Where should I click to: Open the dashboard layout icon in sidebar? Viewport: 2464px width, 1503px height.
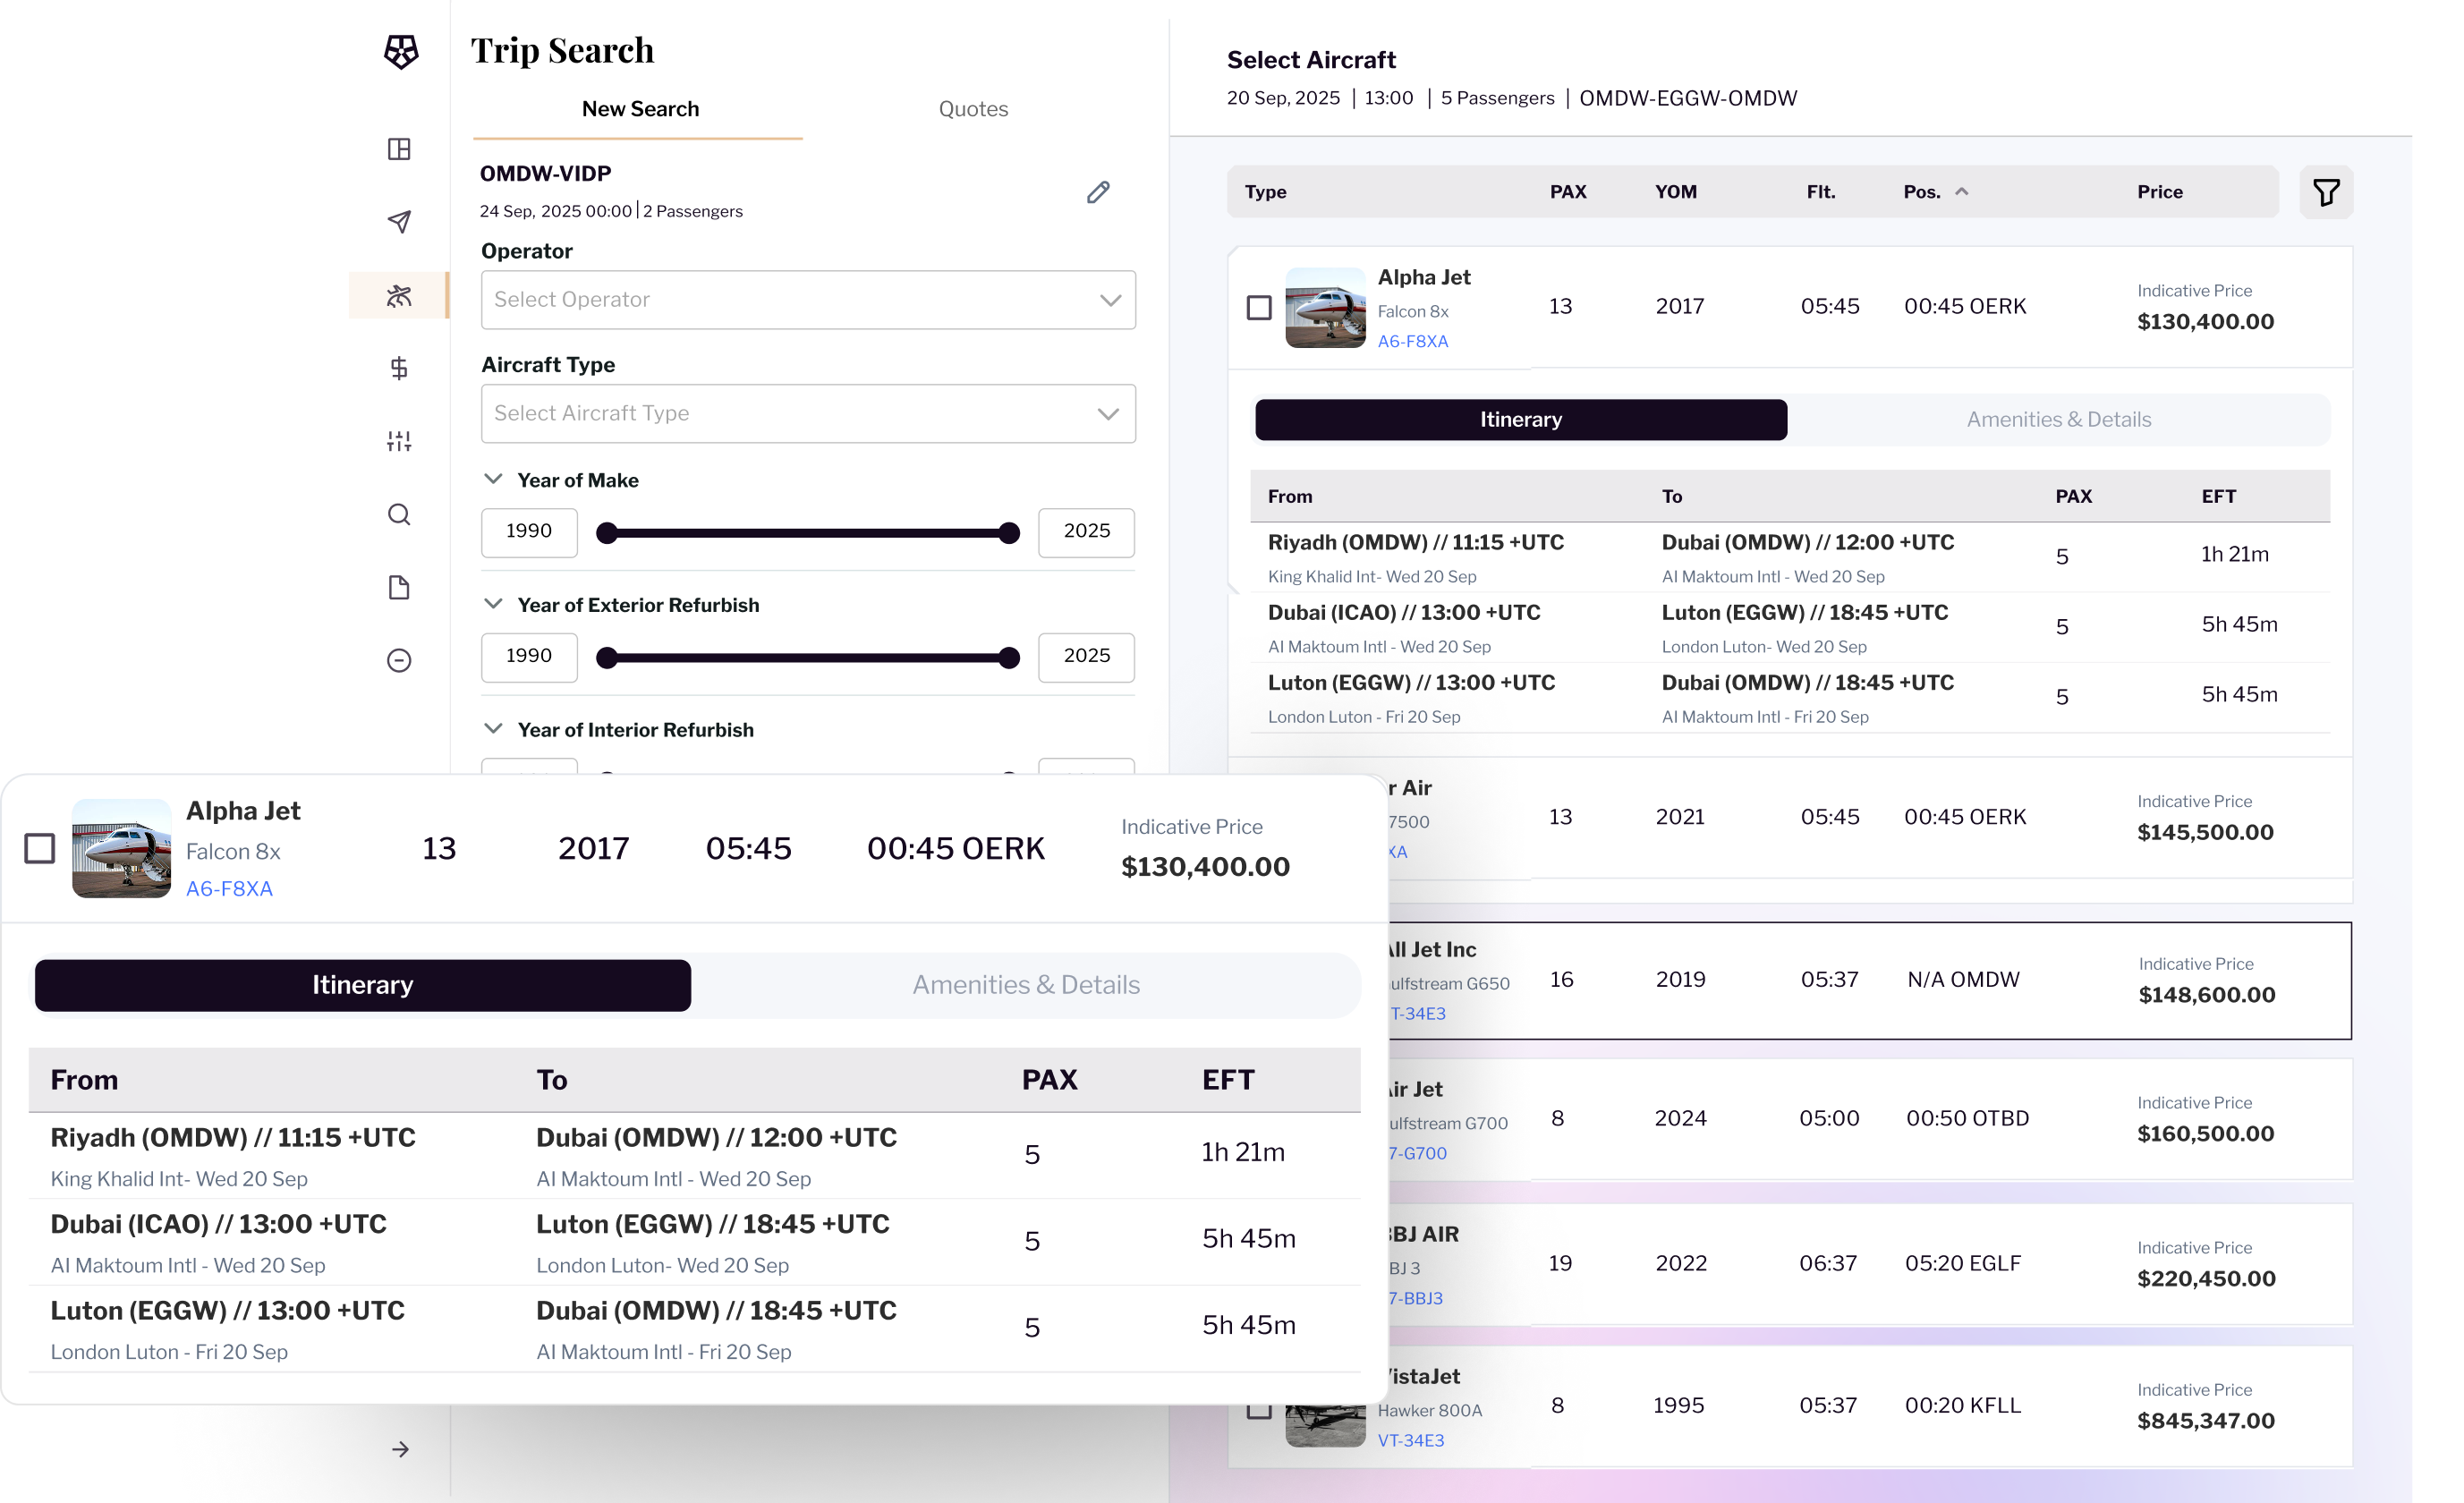coord(399,149)
